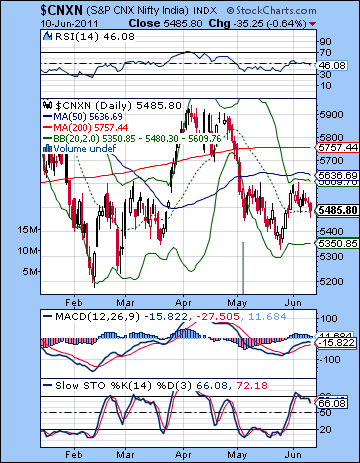
Task: Click the $CNXN ticker title at top
Action: pos(61,10)
